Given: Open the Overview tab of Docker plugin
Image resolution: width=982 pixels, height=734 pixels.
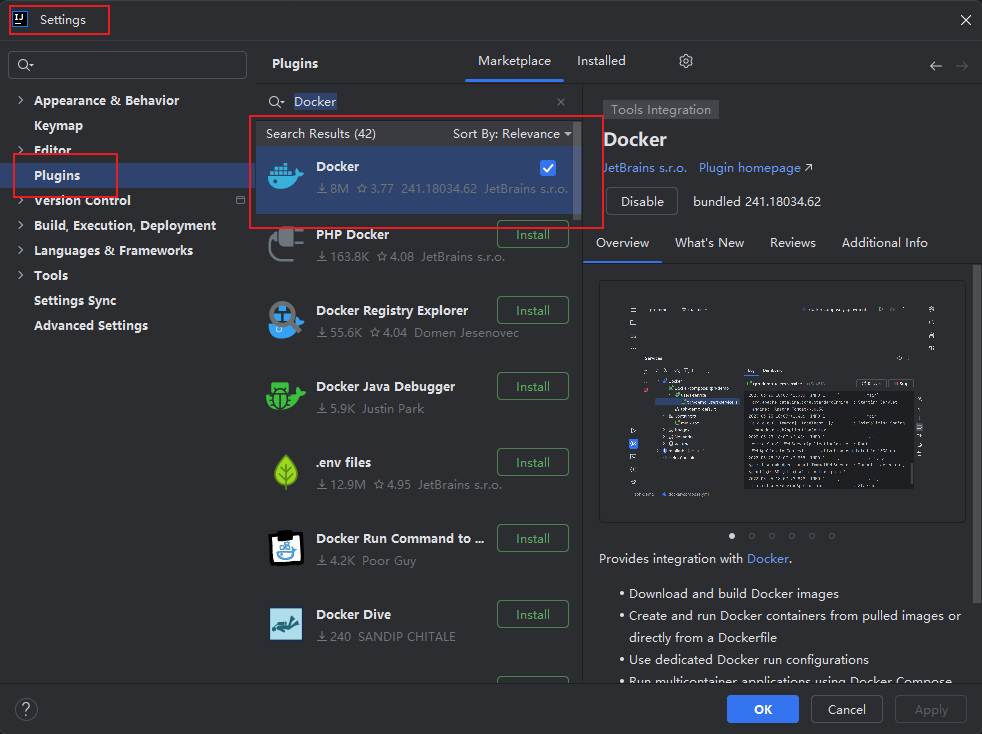Looking at the screenshot, I should (623, 242).
